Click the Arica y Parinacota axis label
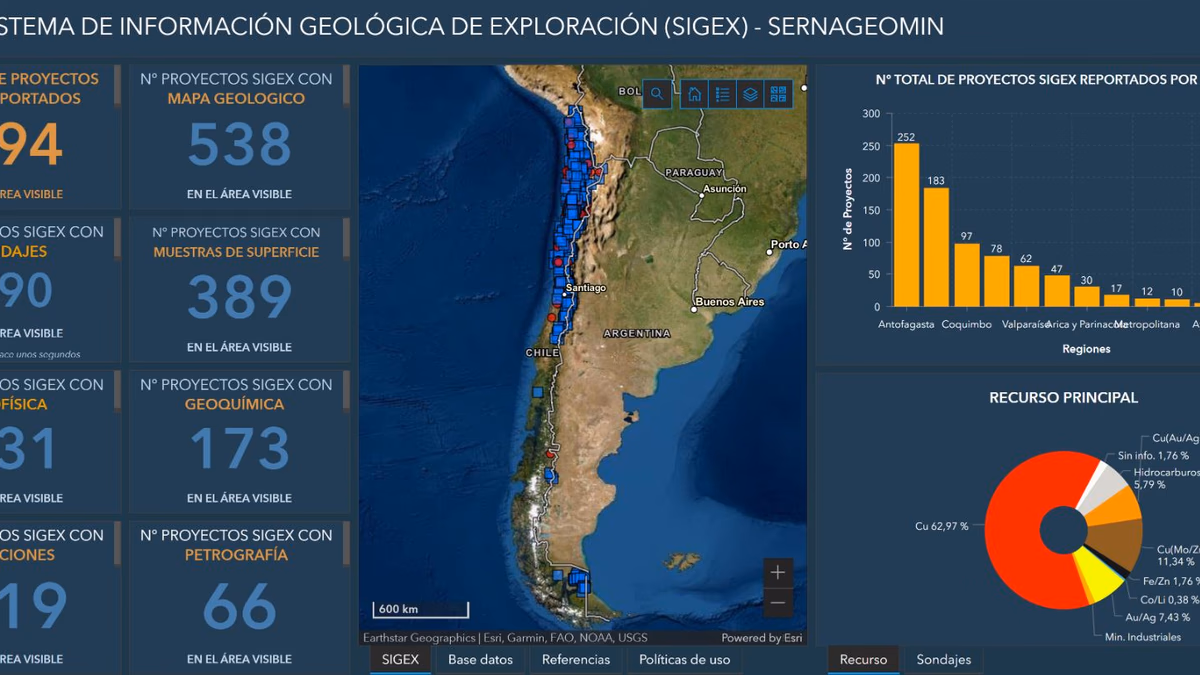This screenshot has height=675, width=1200. click(x=1089, y=324)
